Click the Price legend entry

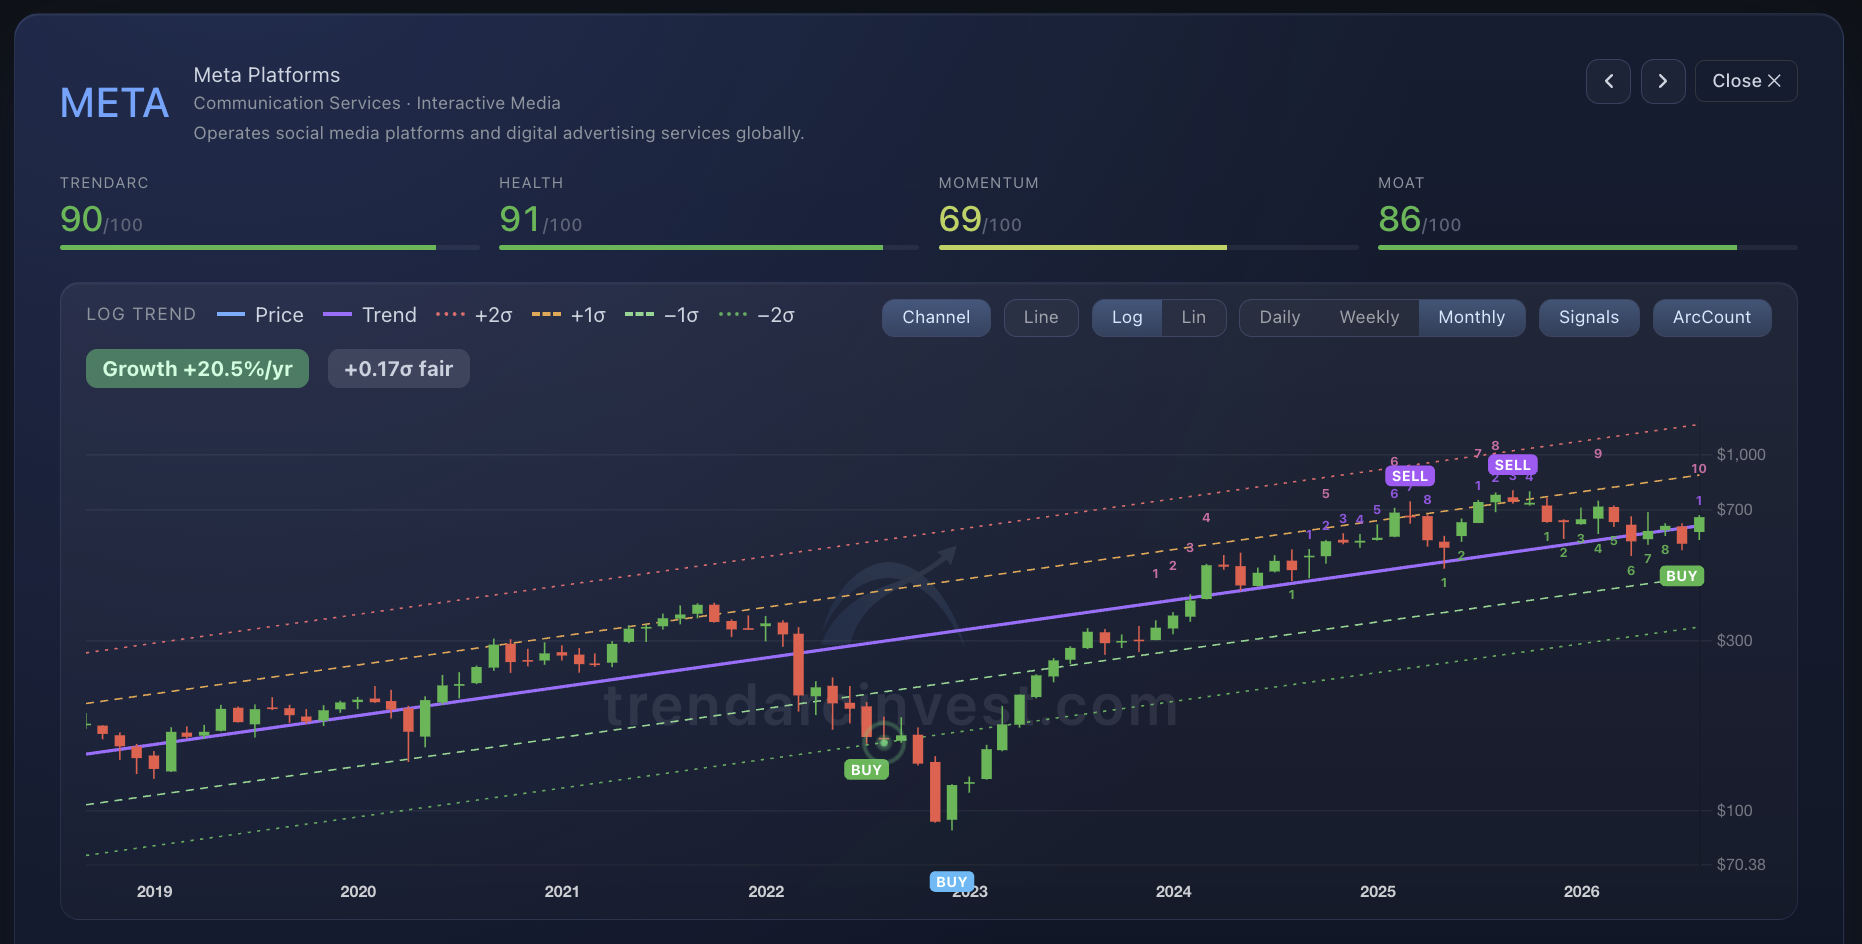(x=260, y=315)
